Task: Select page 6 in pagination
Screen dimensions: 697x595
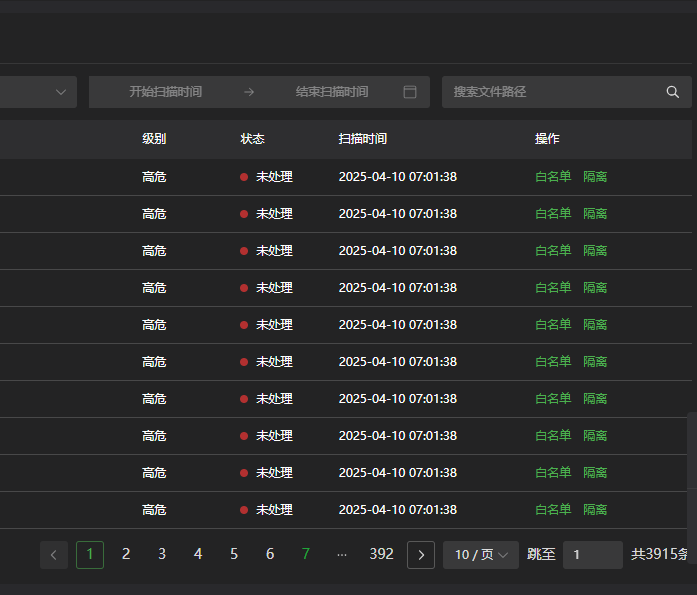Action: coord(270,554)
